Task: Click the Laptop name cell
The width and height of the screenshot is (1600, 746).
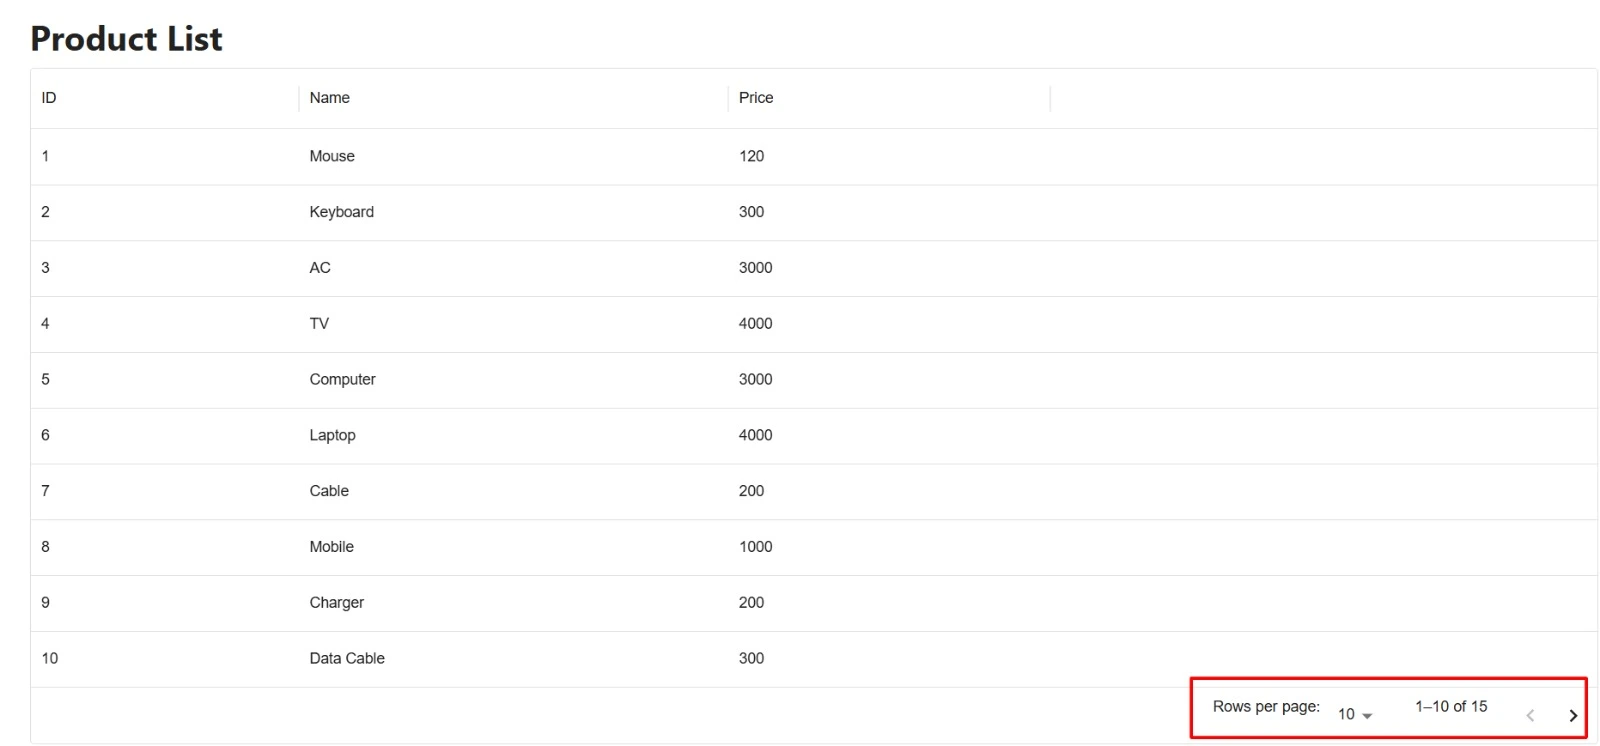Action: point(332,435)
